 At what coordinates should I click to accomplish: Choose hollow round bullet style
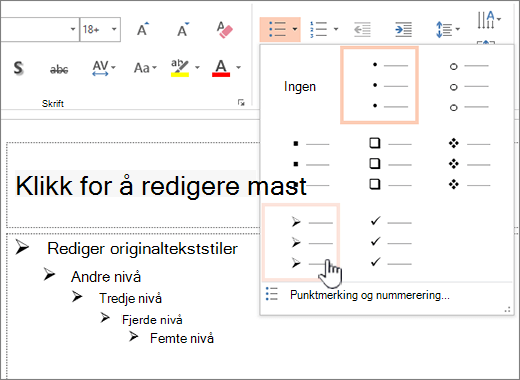point(469,87)
